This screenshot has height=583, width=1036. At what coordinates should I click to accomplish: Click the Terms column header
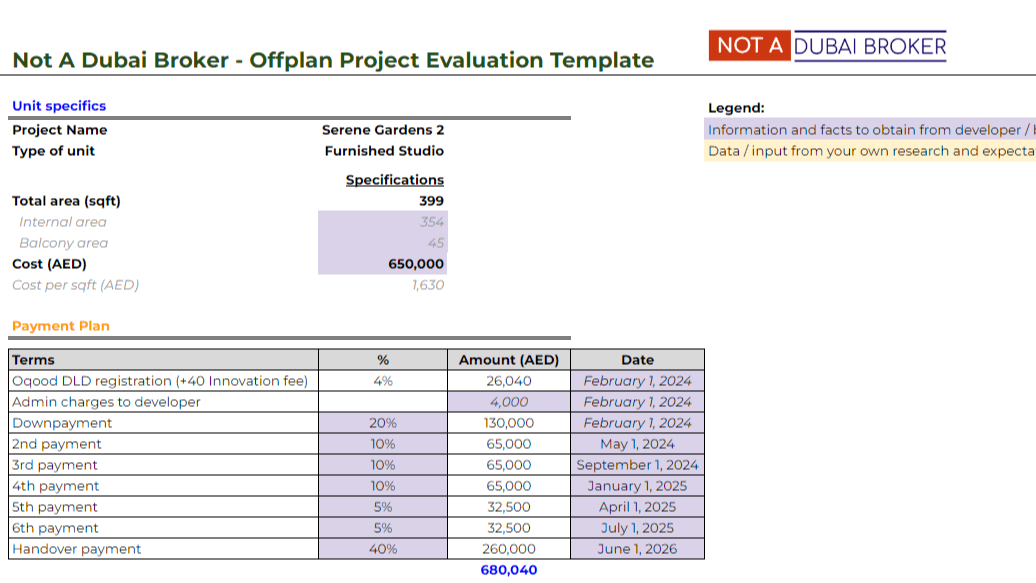coord(163,360)
